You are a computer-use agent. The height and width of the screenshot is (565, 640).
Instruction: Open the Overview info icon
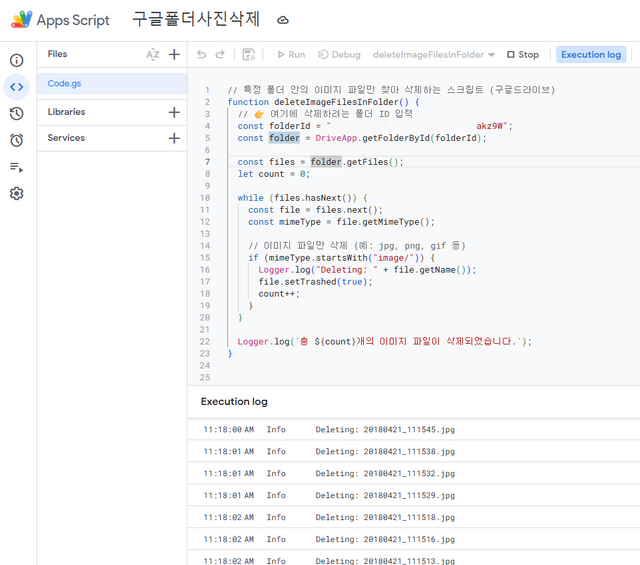16,60
